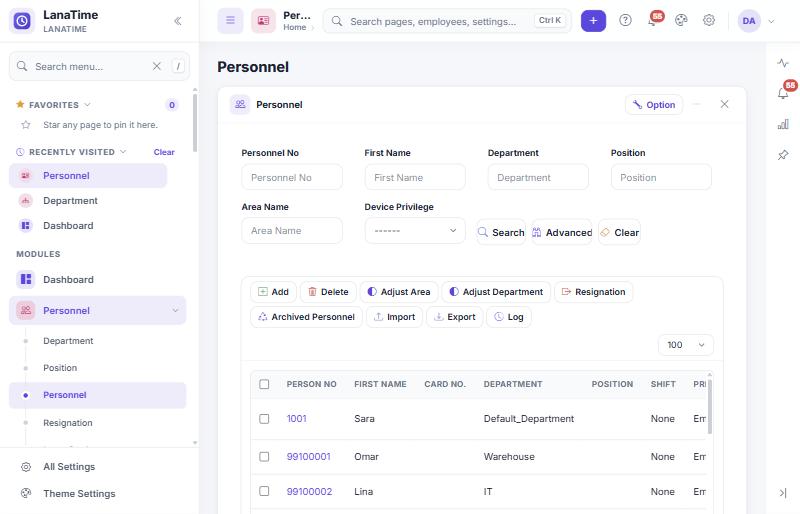
Task: Check the row checkbox for Omar 99100001
Action: click(264, 456)
